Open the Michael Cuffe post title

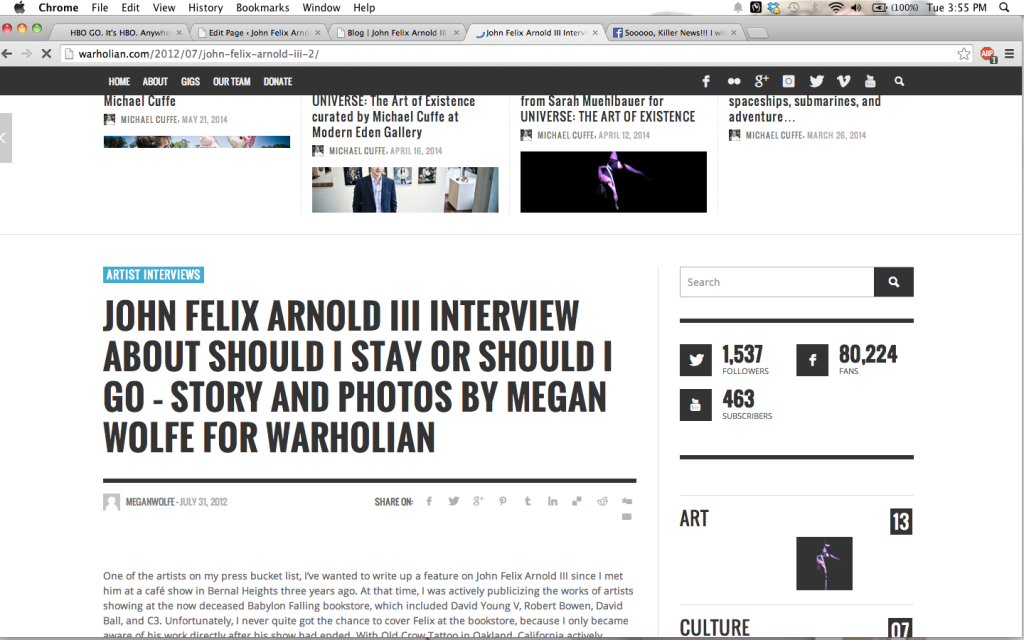[140, 101]
